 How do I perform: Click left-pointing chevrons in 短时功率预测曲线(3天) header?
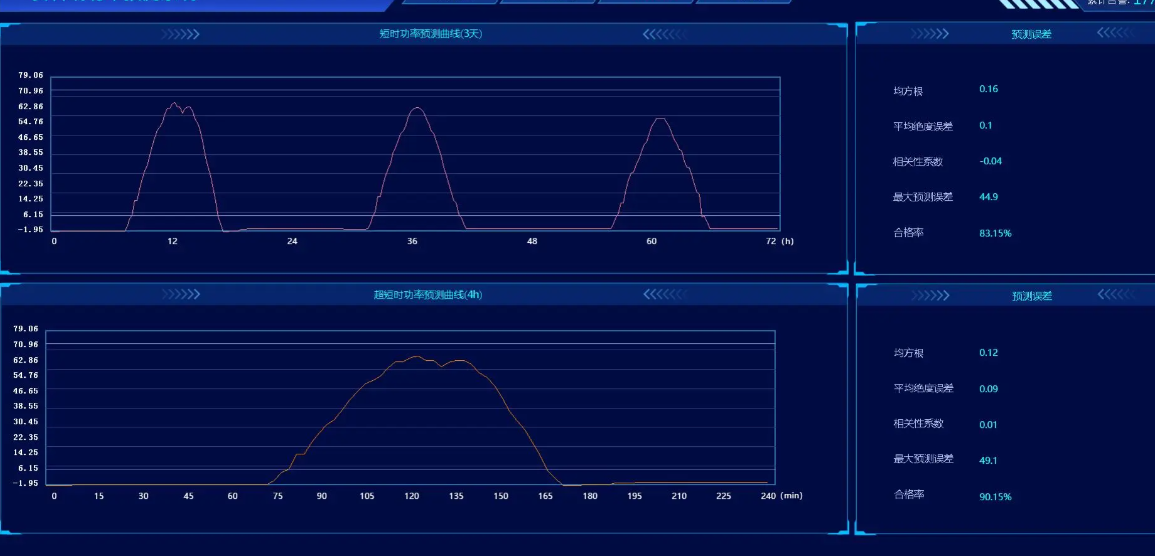tap(662, 34)
